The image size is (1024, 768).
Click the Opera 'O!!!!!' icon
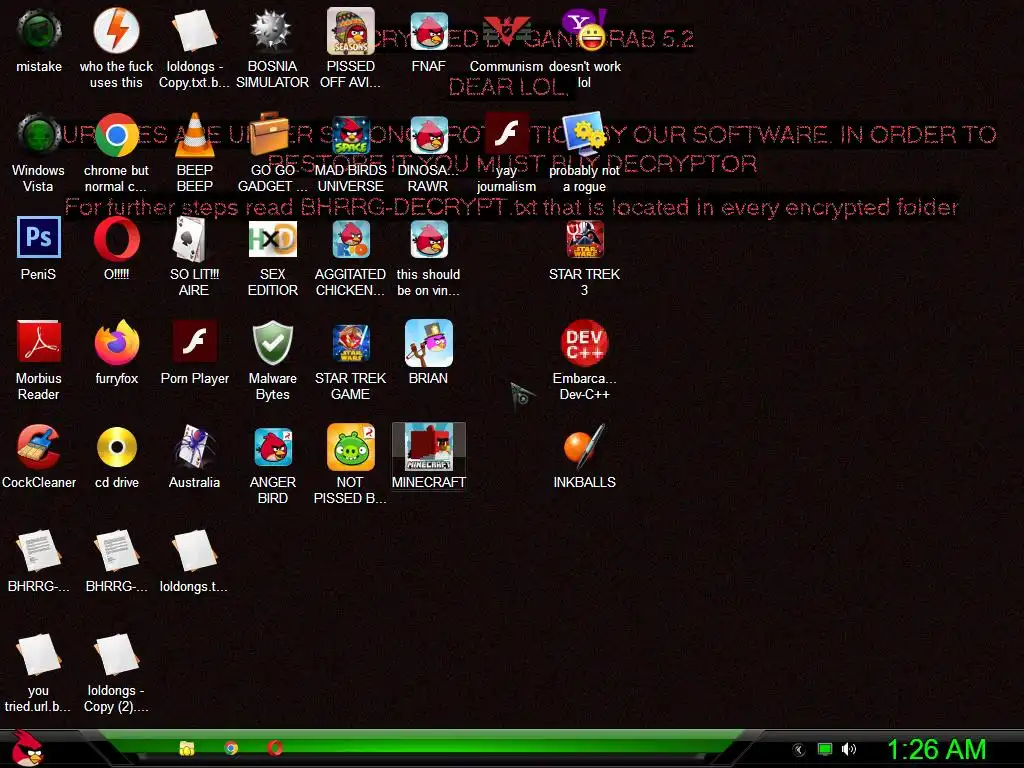click(116, 239)
